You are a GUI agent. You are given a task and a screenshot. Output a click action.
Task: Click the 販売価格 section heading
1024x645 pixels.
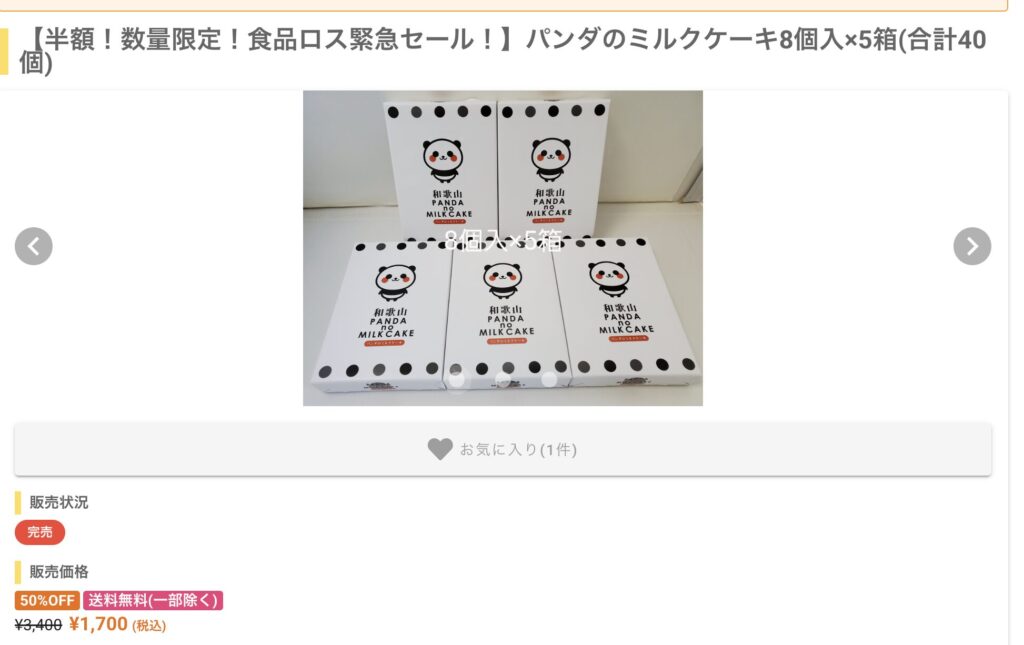point(58,572)
